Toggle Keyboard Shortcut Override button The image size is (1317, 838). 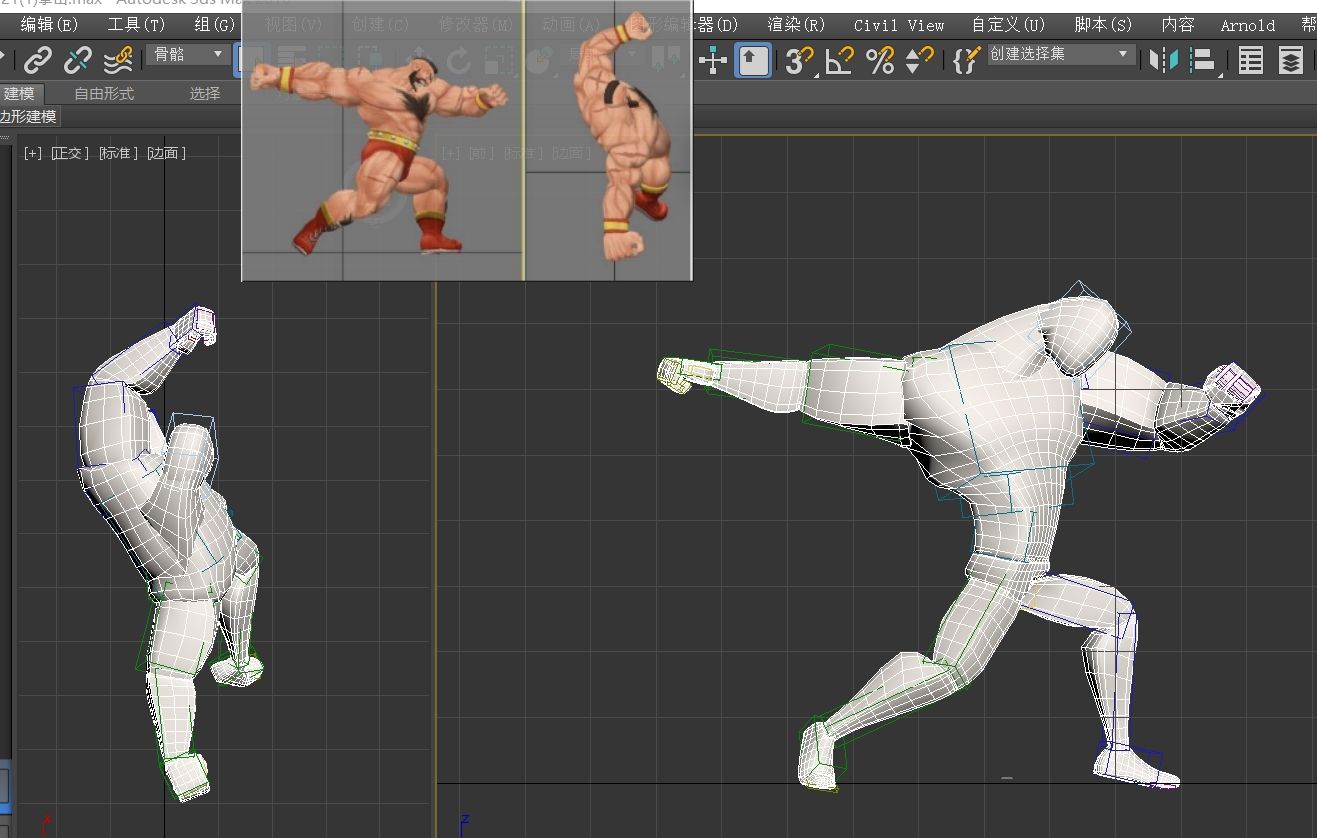point(753,61)
